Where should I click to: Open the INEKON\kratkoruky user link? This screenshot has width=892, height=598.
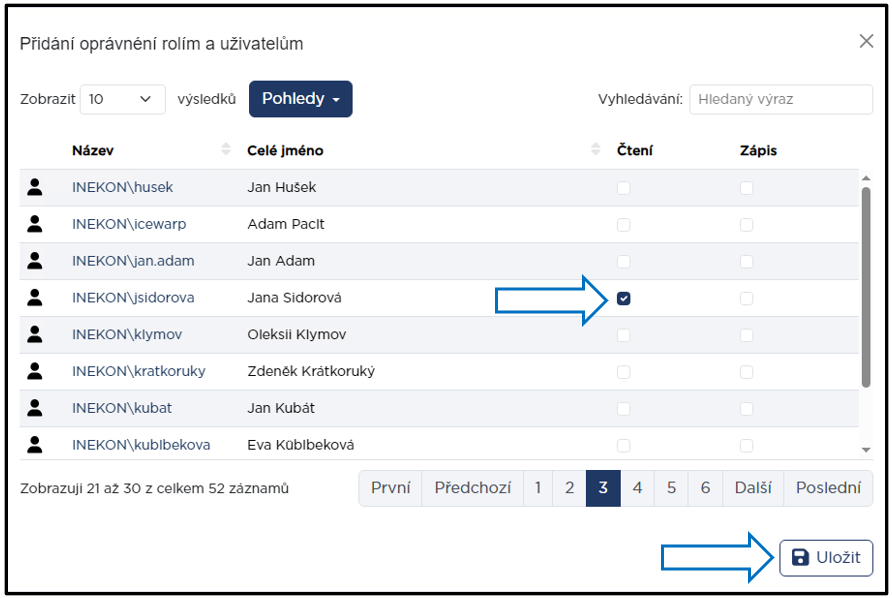pyautogui.click(x=139, y=371)
